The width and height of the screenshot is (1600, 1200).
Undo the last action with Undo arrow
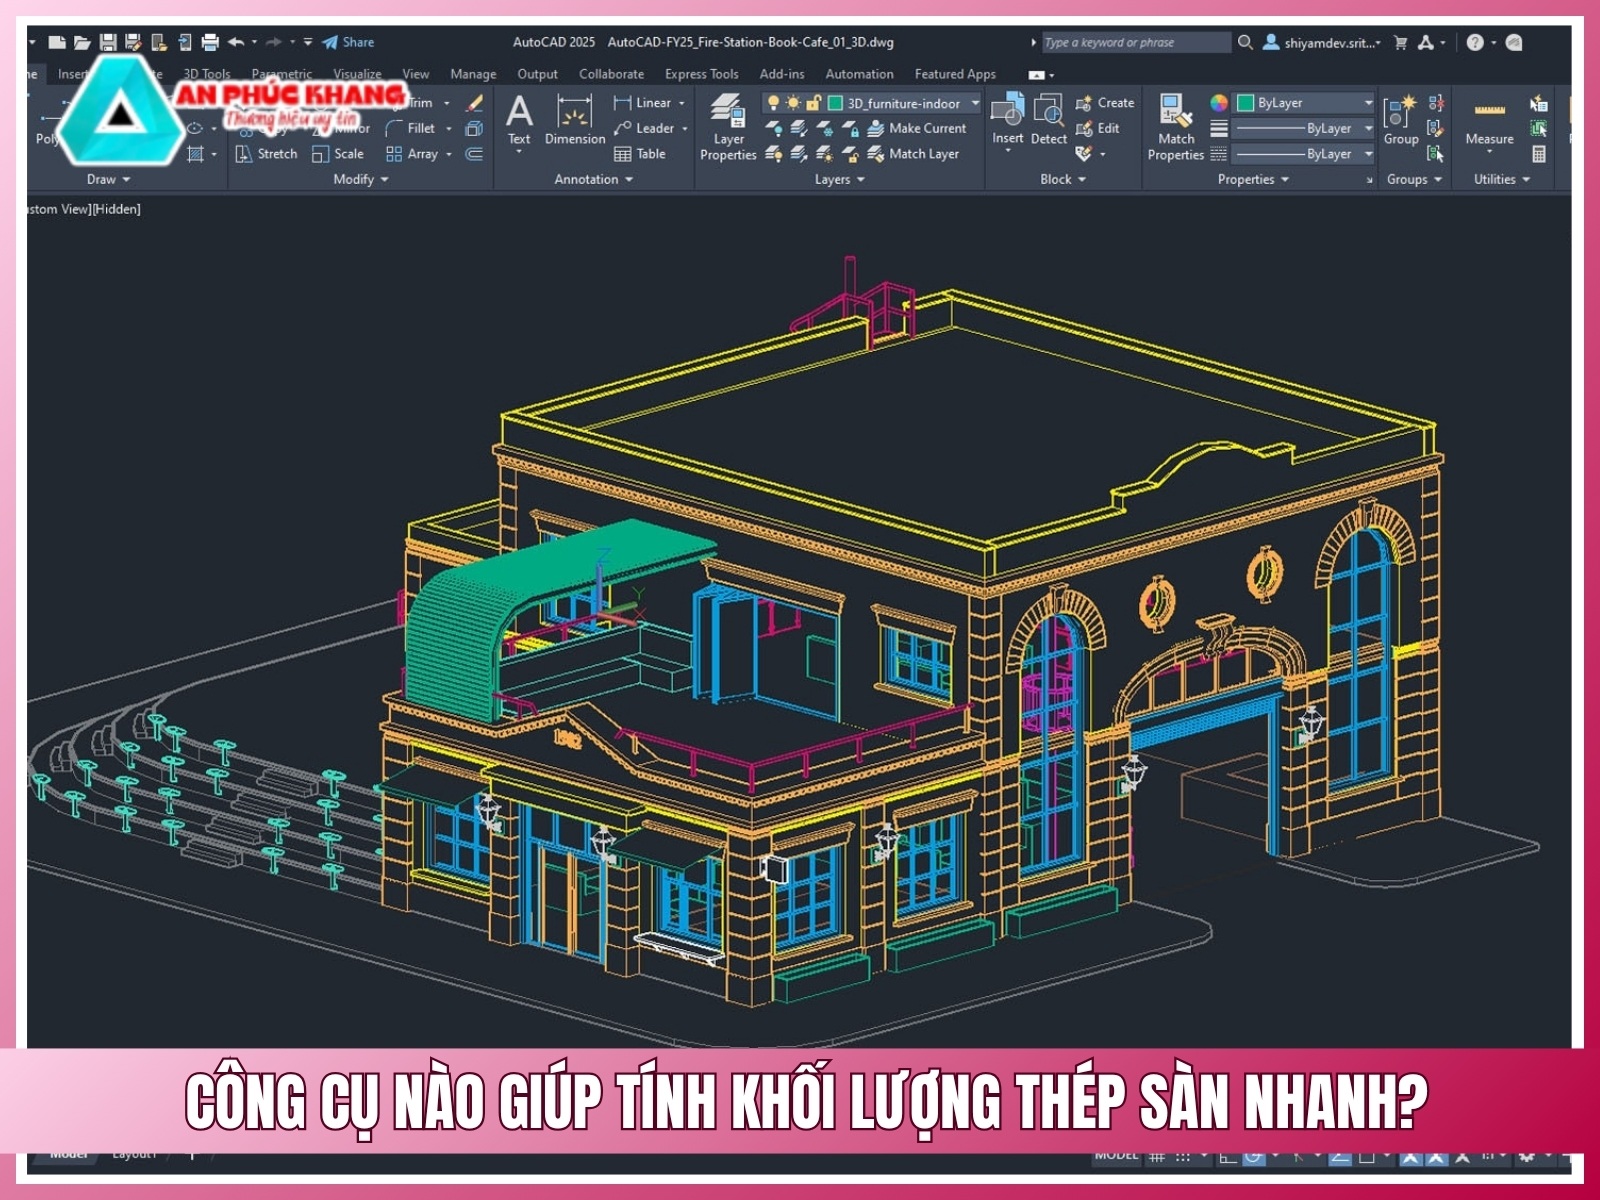click(x=236, y=42)
